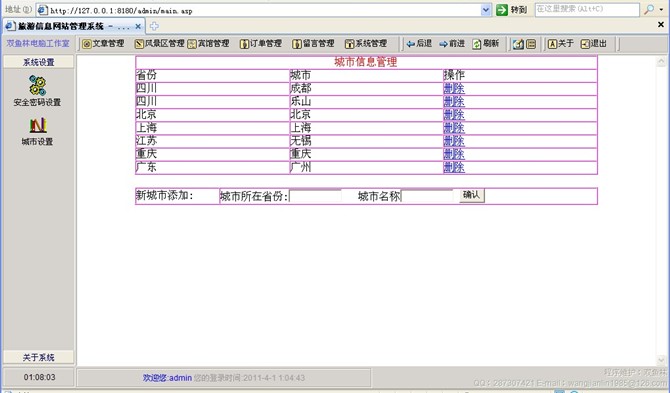Click the 前进 forward arrow icon

pyautogui.click(x=444, y=44)
